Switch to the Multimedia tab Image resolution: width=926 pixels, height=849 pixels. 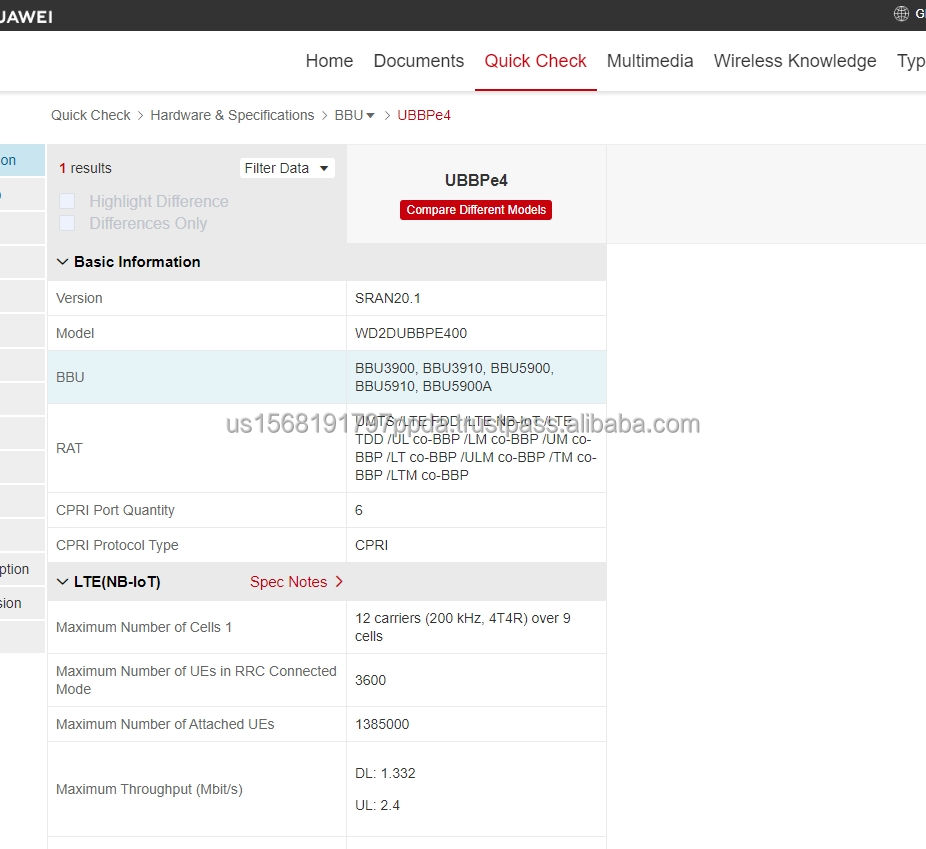pos(649,61)
